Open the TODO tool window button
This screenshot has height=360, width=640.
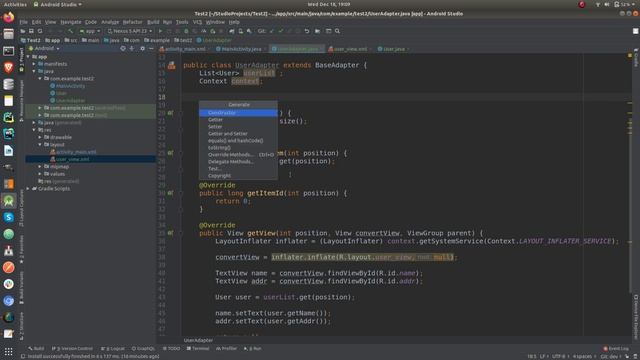pyautogui.click(x=171, y=349)
